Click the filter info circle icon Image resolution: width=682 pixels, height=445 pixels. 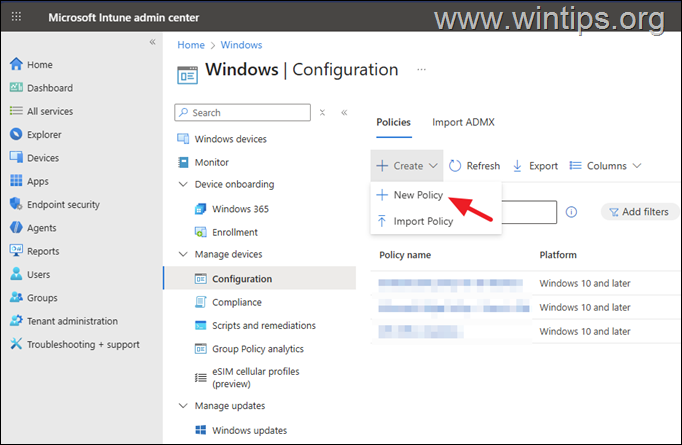pyautogui.click(x=571, y=212)
